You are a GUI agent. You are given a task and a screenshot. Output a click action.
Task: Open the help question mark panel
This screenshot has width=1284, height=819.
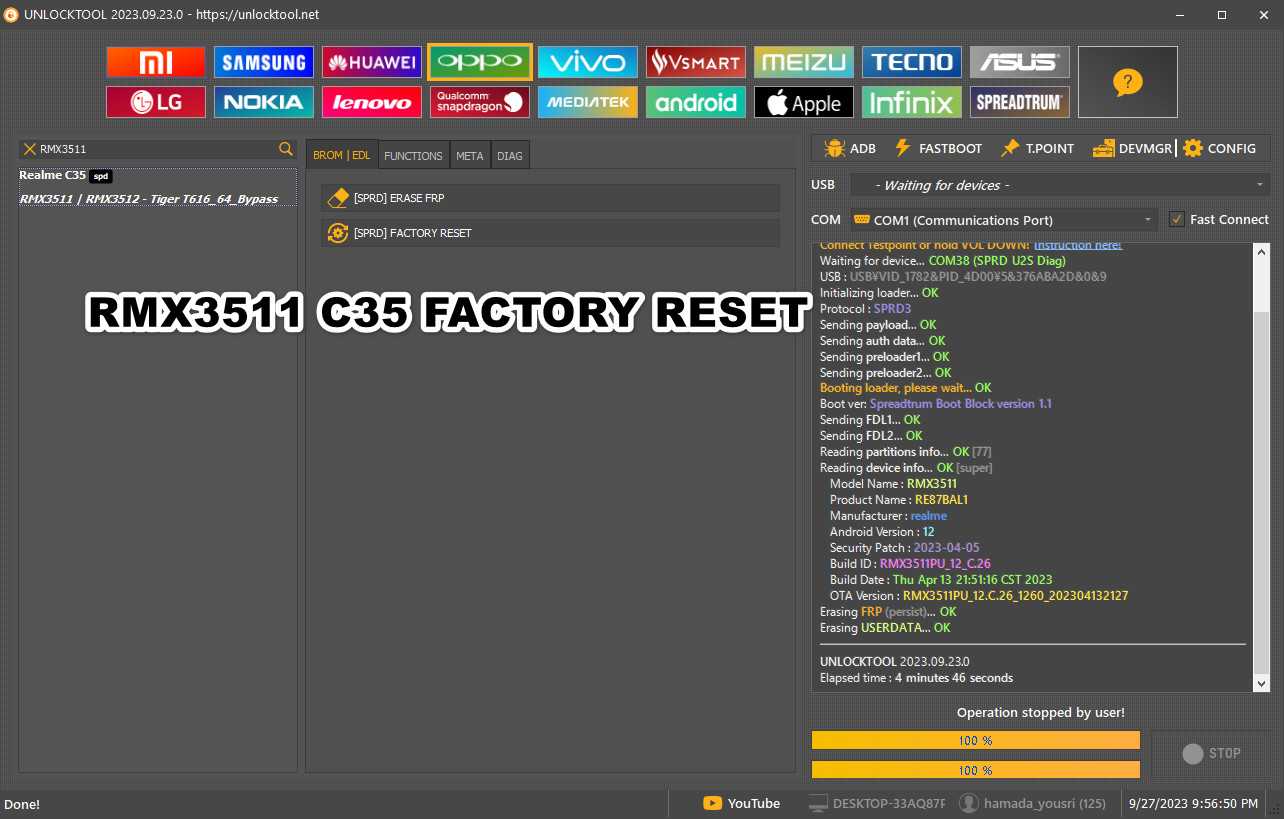1128,82
